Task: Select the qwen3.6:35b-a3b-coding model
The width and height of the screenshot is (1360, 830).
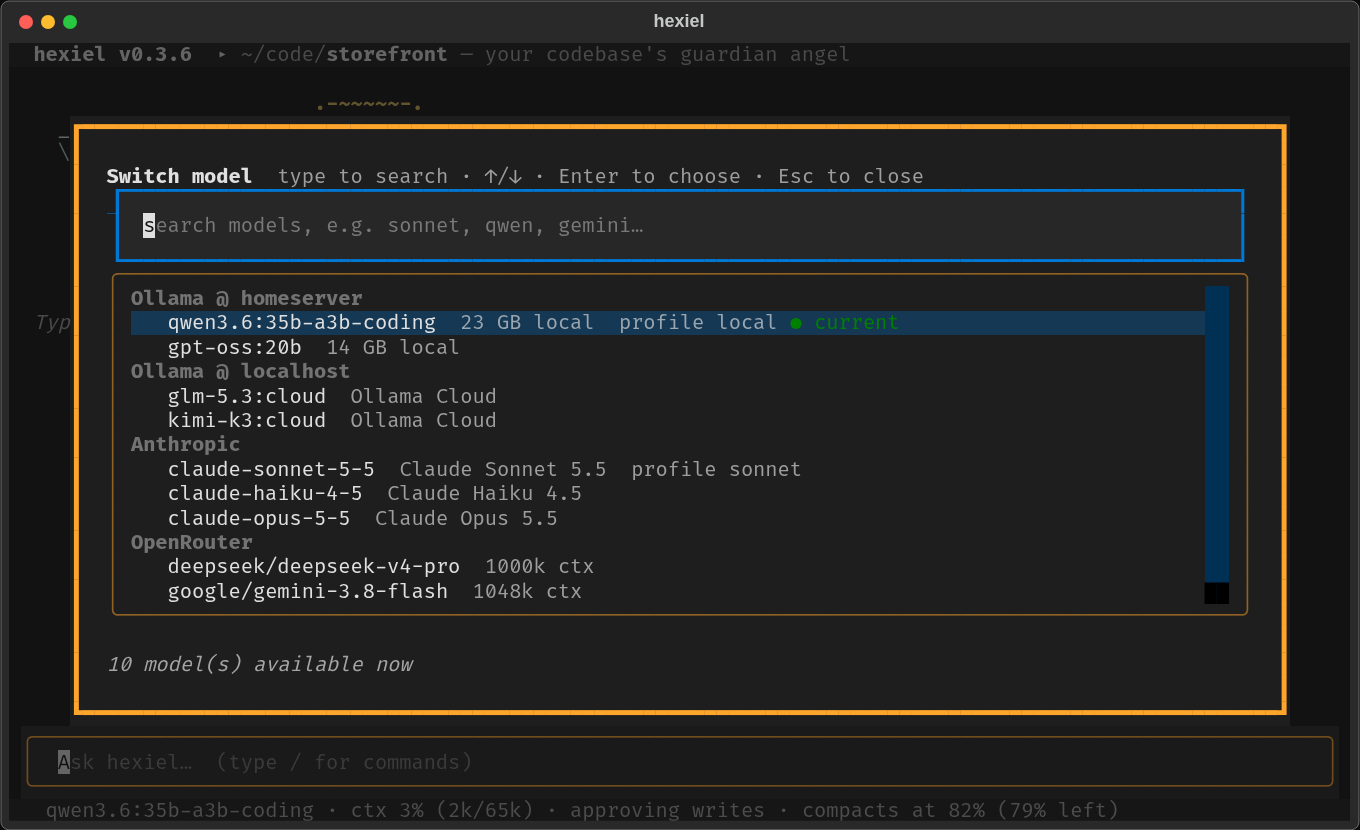Action: click(668, 323)
